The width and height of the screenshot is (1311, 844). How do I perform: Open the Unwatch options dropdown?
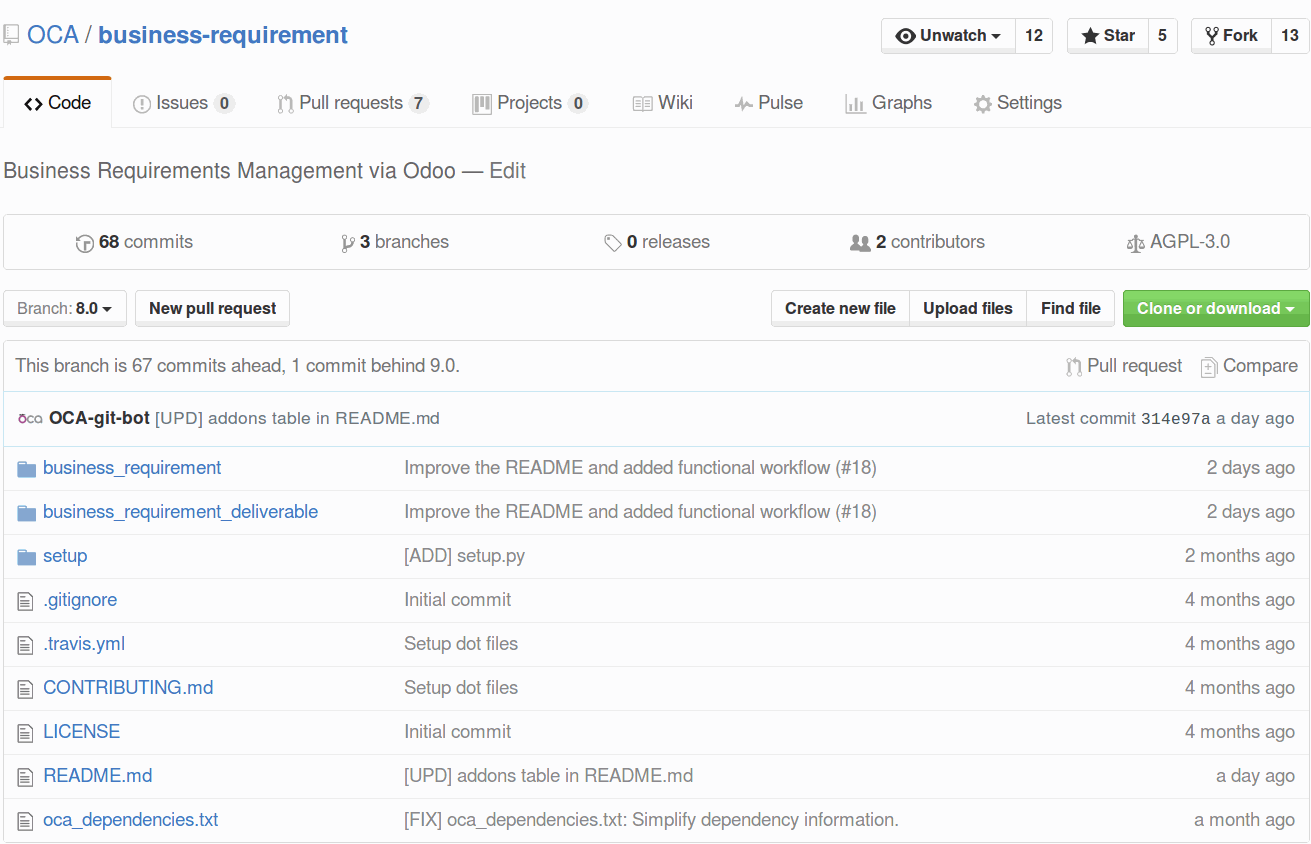947,35
